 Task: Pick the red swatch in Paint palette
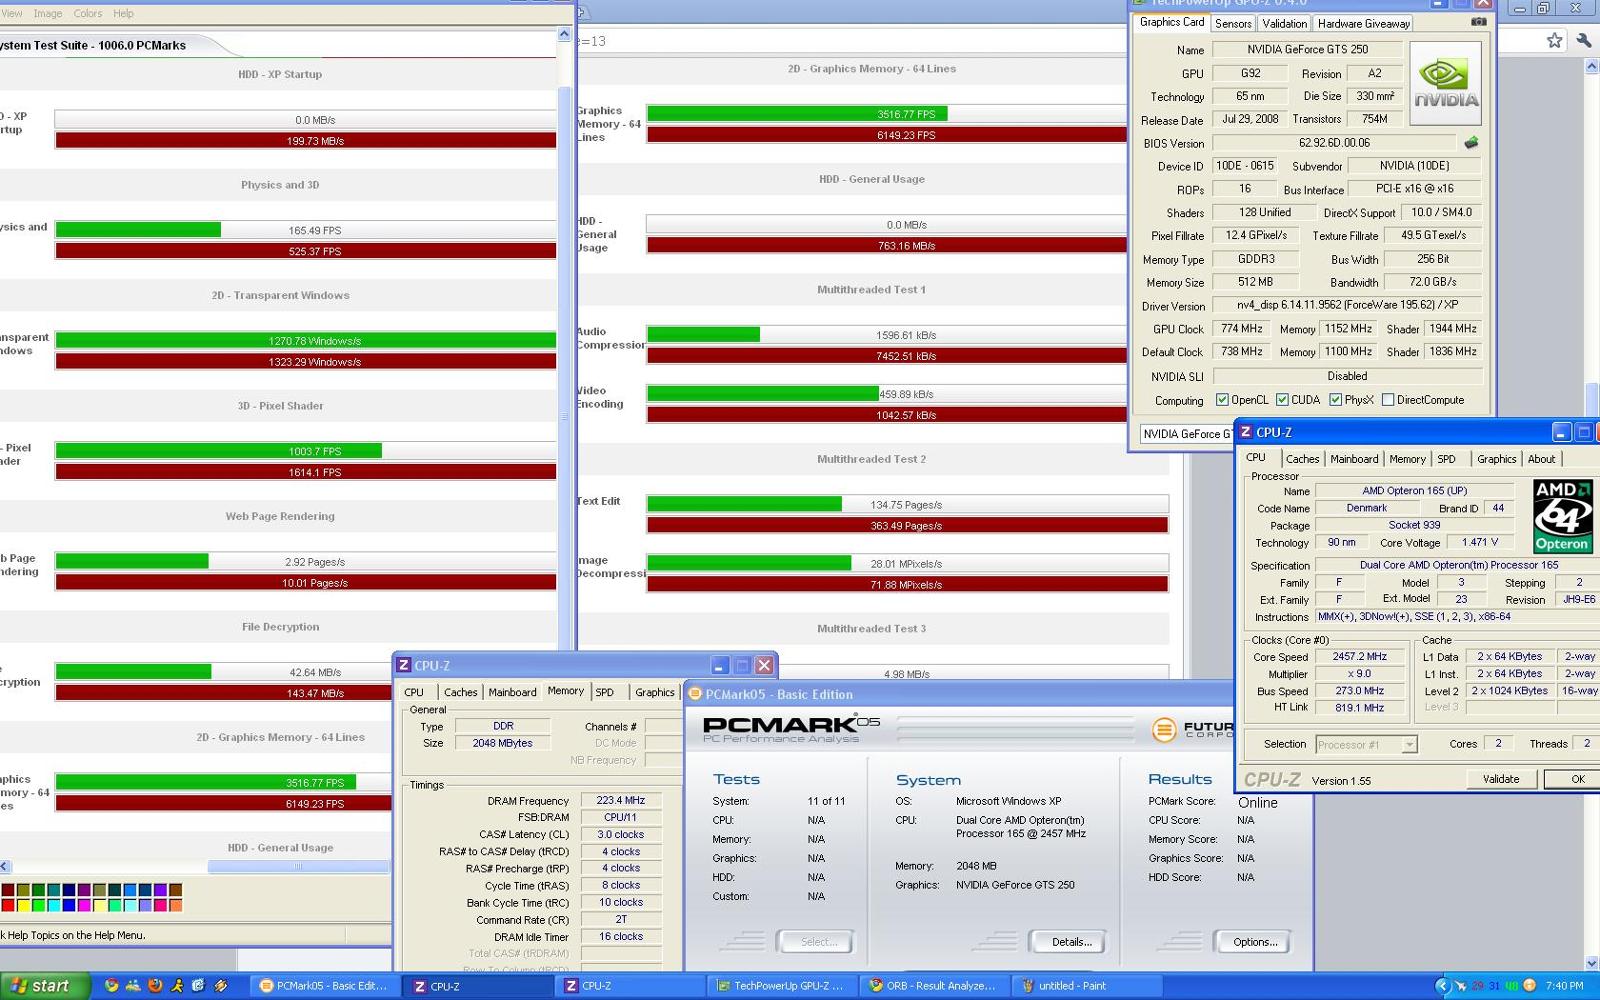coord(8,905)
